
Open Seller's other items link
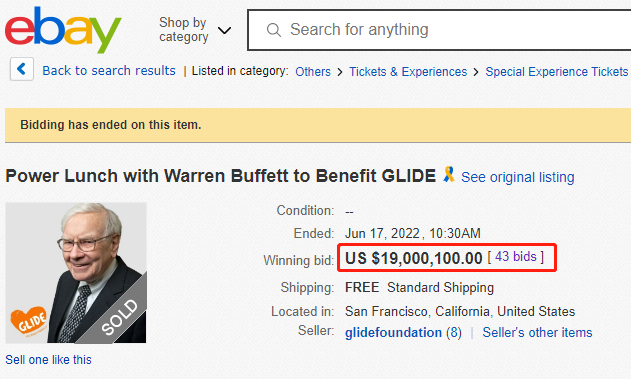537,333
